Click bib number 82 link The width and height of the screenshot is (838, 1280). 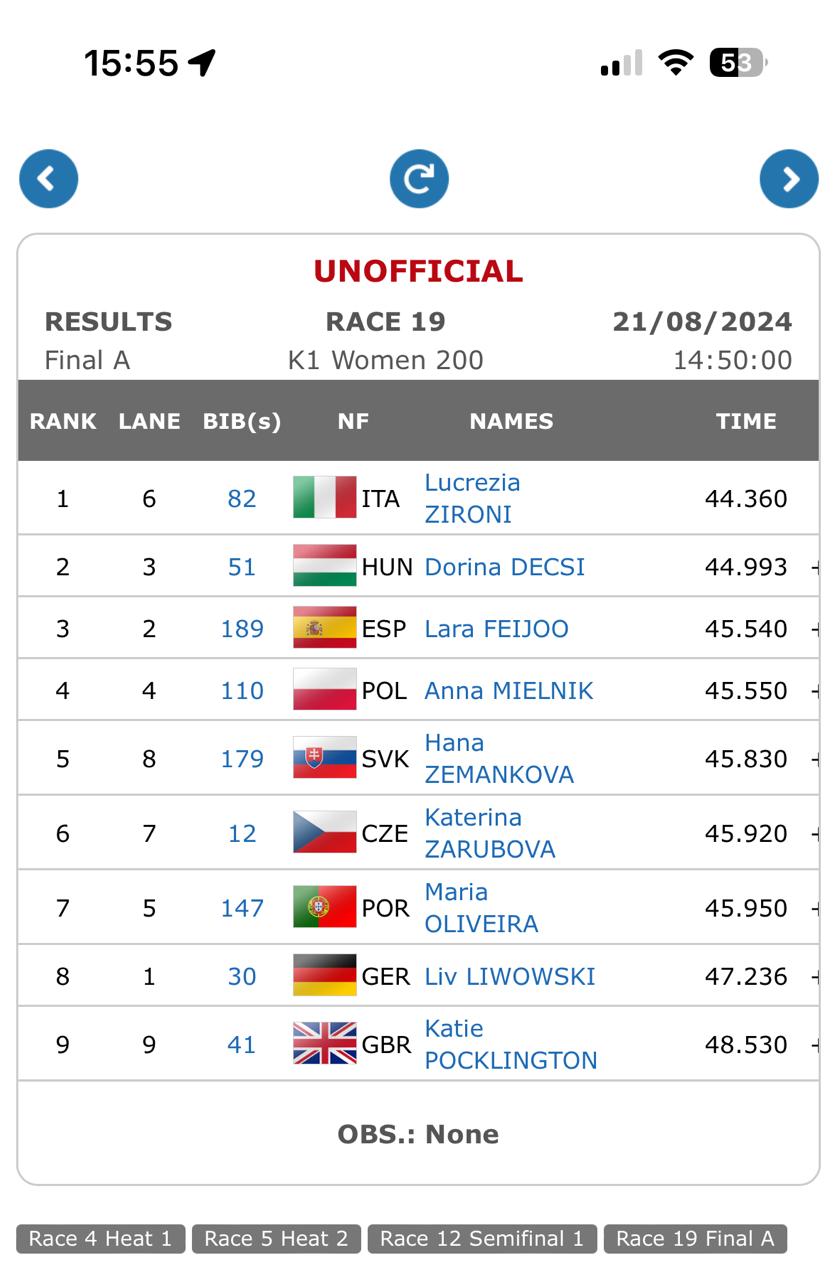tap(242, 499)
